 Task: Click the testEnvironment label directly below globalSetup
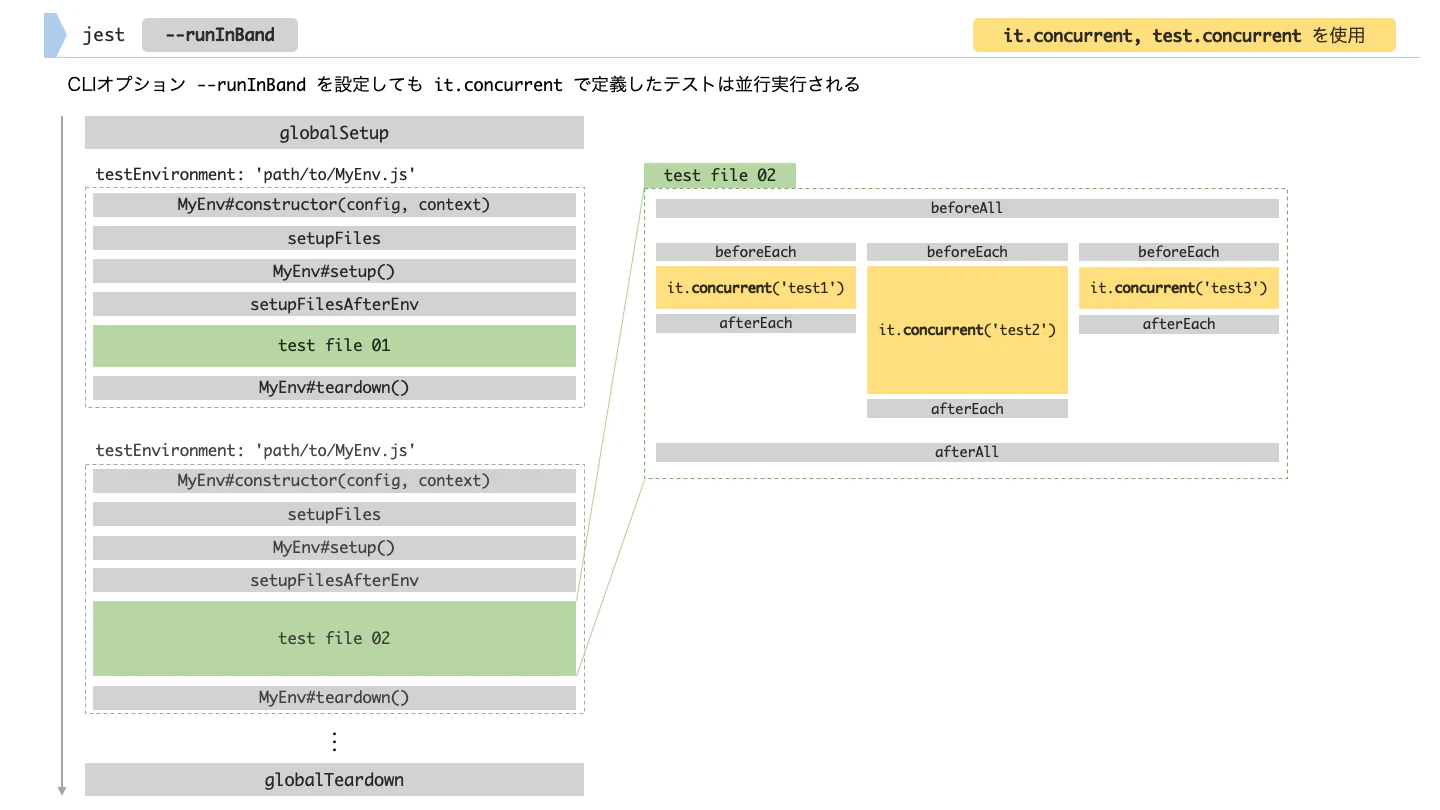click(256, 174)
